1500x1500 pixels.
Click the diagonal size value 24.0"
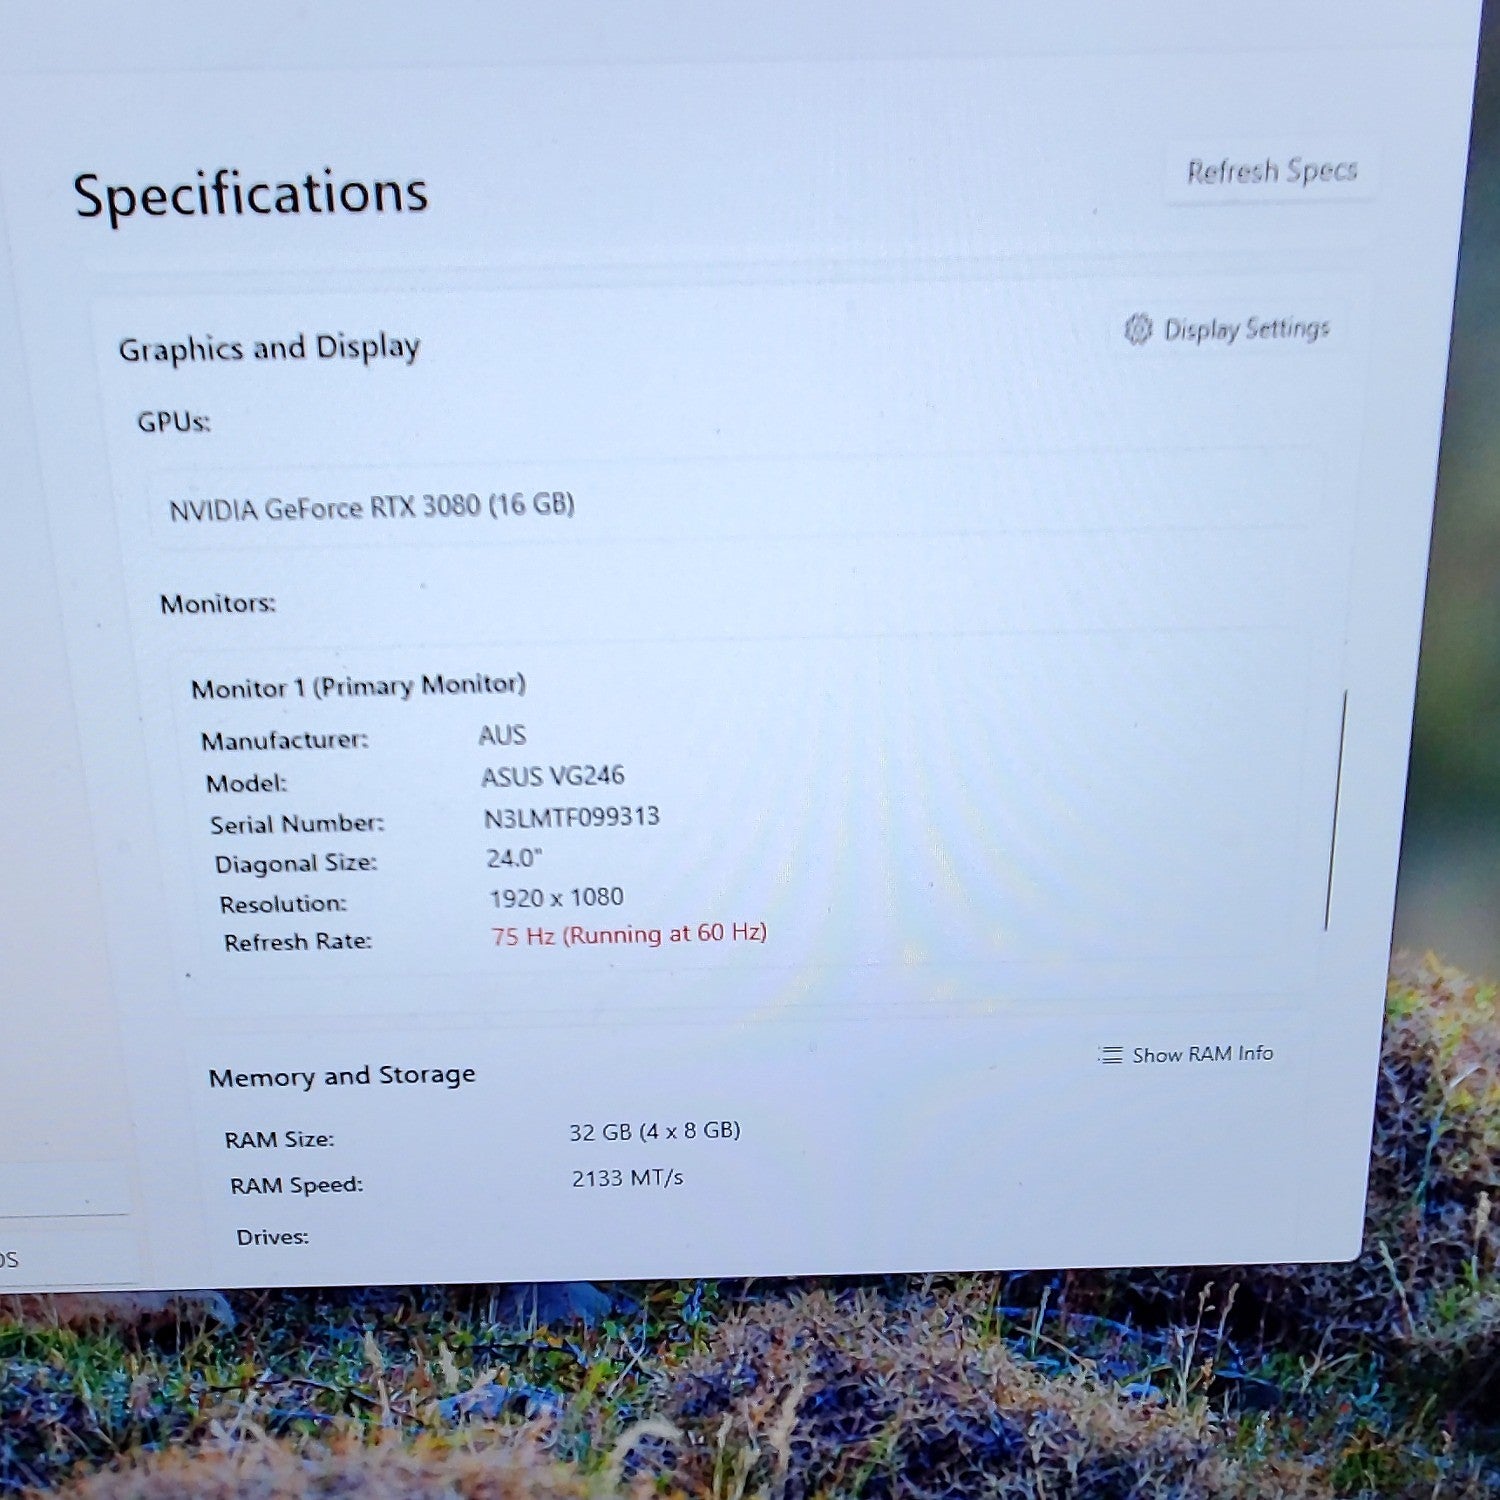point(514,858)
